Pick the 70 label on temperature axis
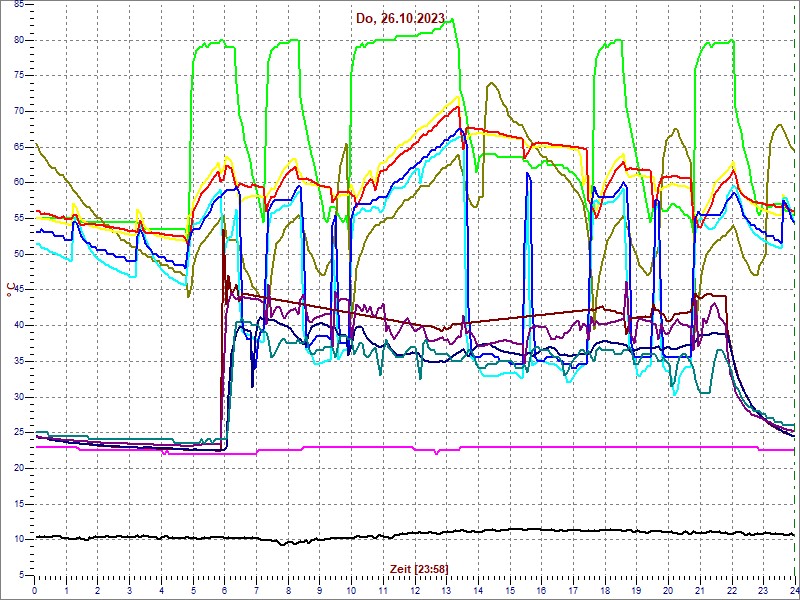This screenshot has height=600, width=800. pos(18,111)
